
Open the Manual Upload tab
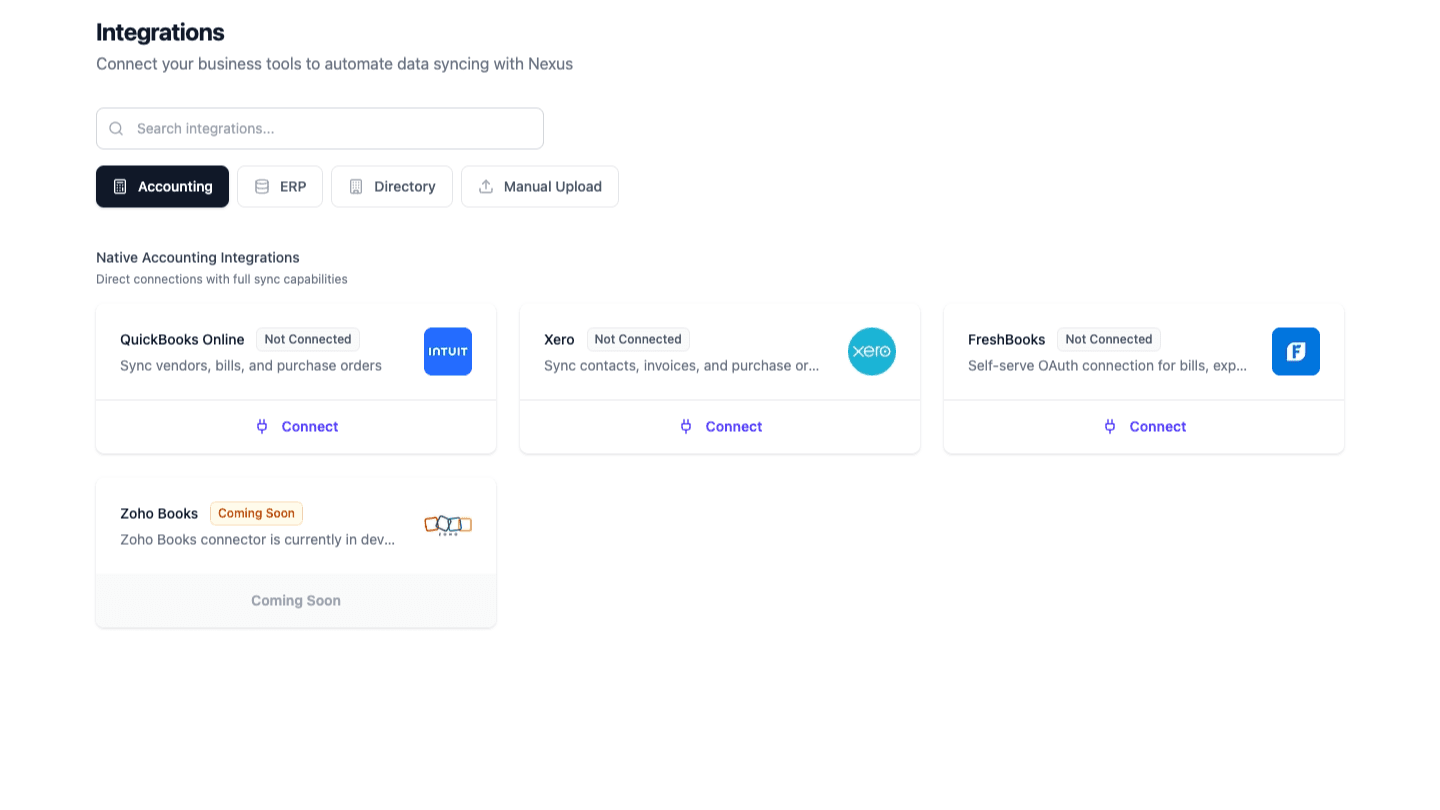(540, 186)
